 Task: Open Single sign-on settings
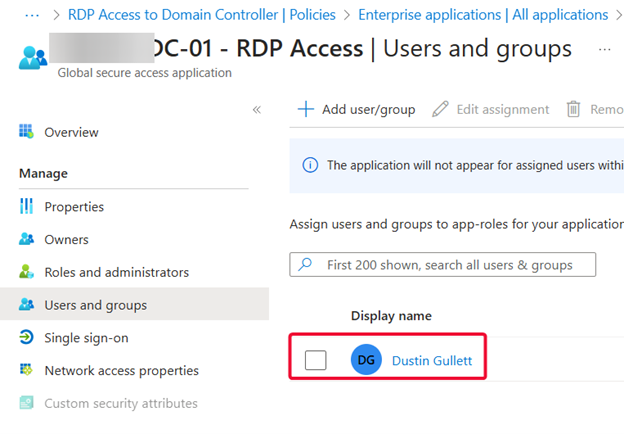click(86, 338)
